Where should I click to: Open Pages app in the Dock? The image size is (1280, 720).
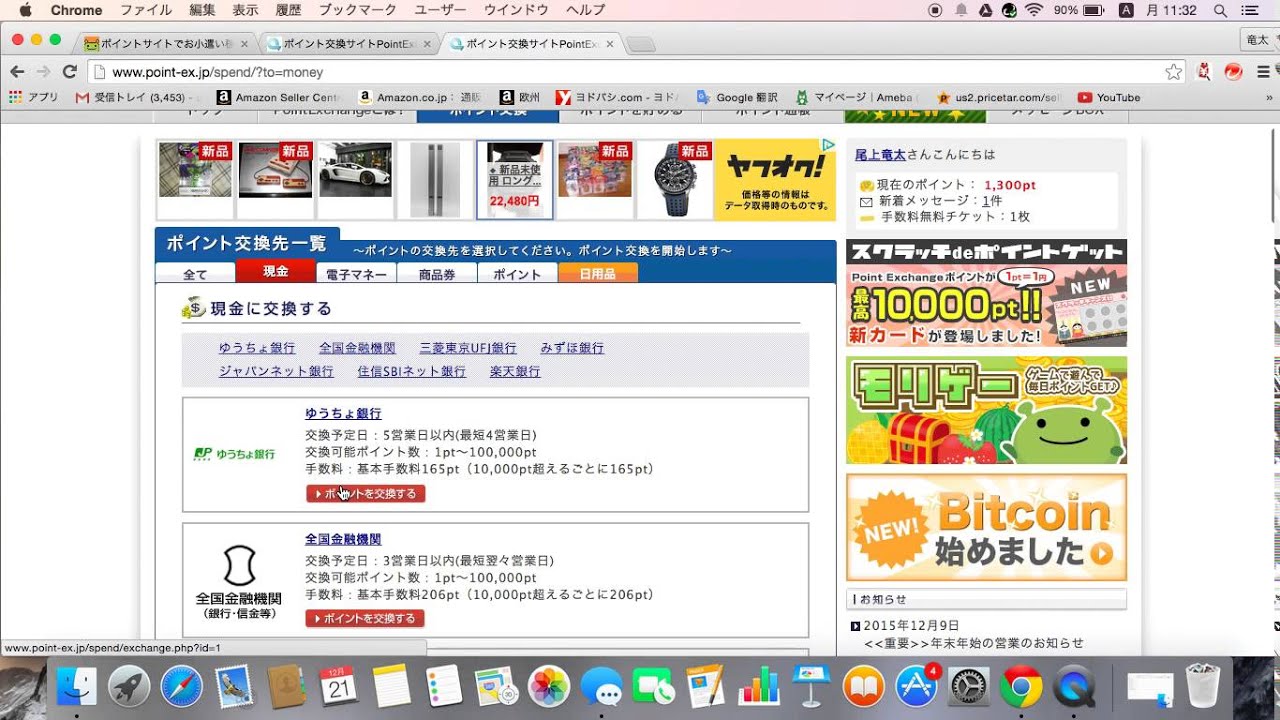coord(706,686)
